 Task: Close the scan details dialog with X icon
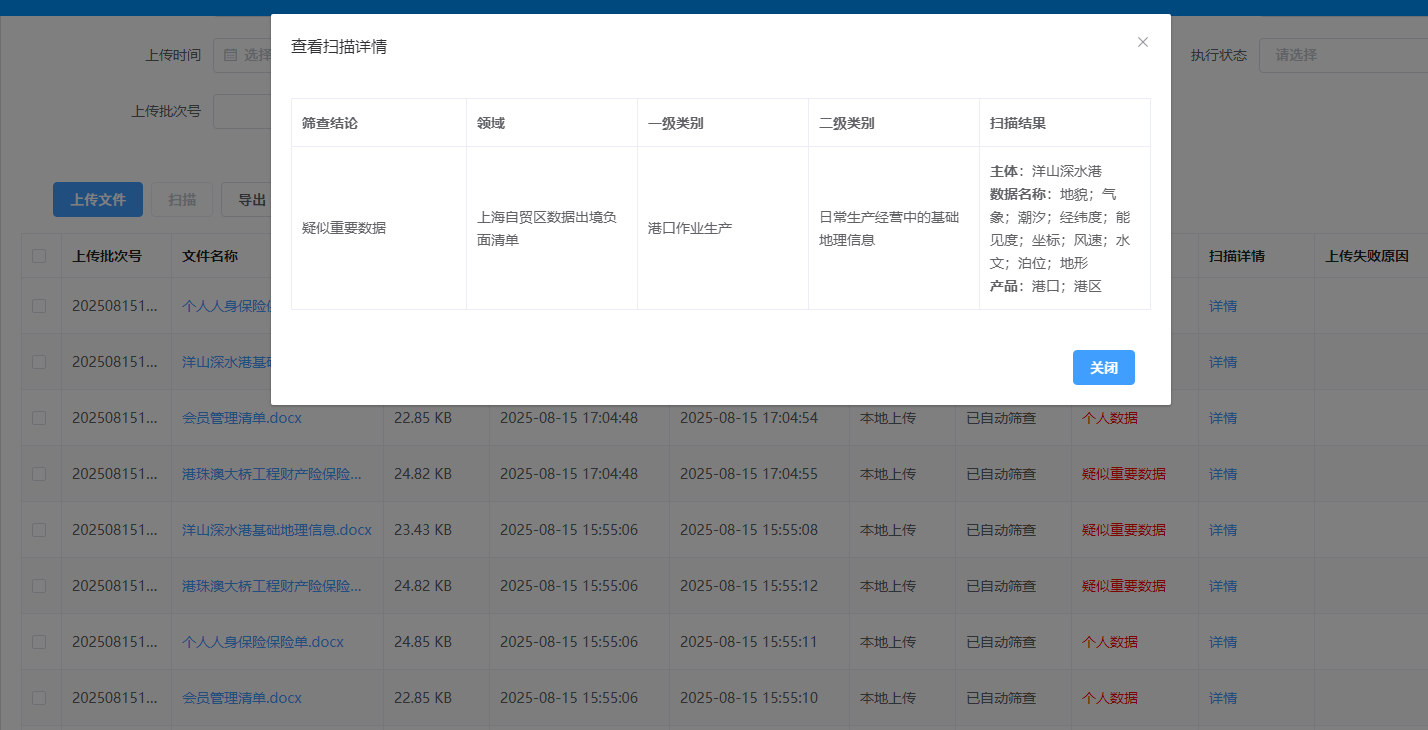(1142, 42)
